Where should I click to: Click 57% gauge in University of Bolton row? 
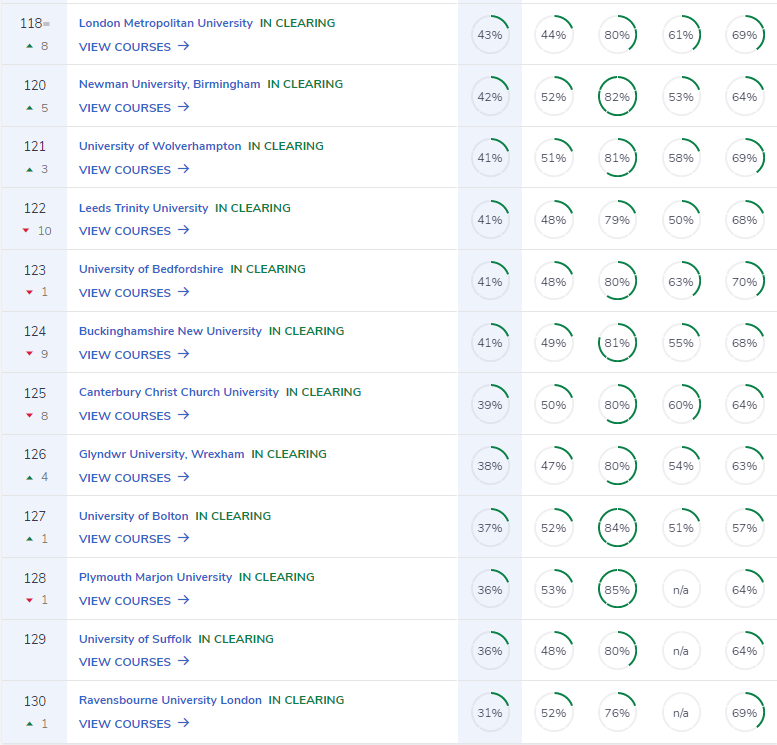(745, 527)
